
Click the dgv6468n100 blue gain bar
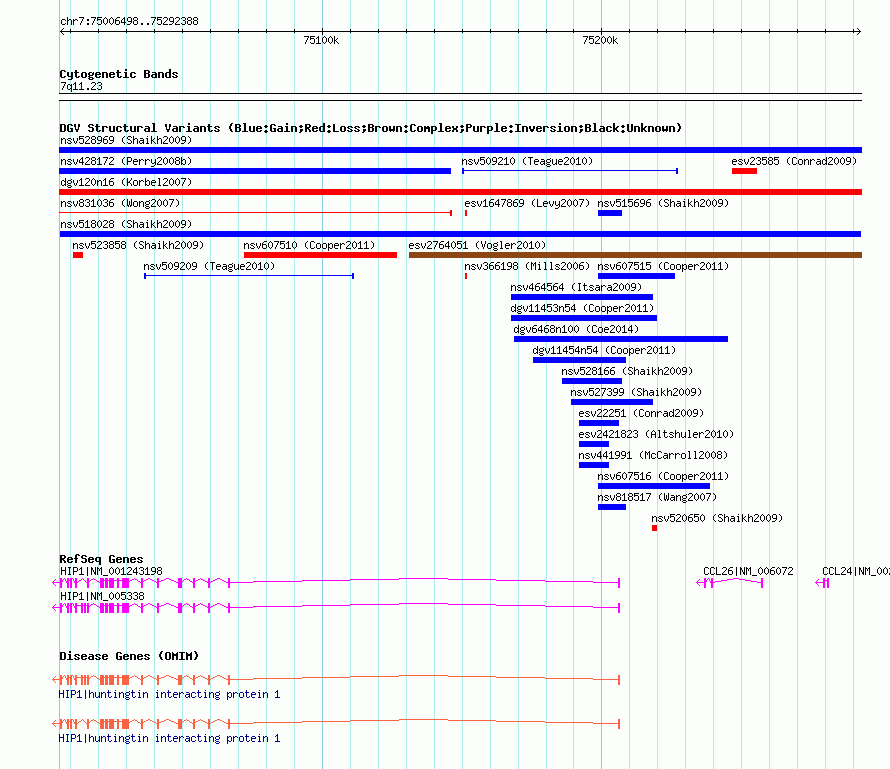[x=620, y=339]
